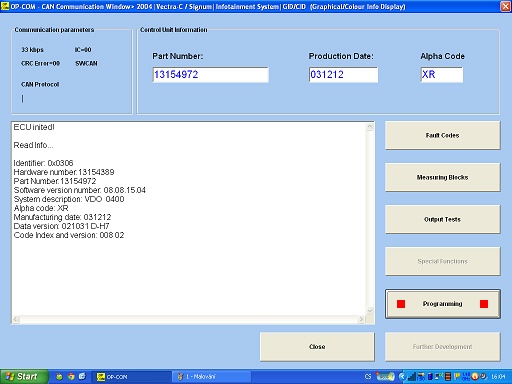The height and width of the screenshot is (384, 512).
Task: Click the log scrollbar down arrow
Action: coord(370,311)
